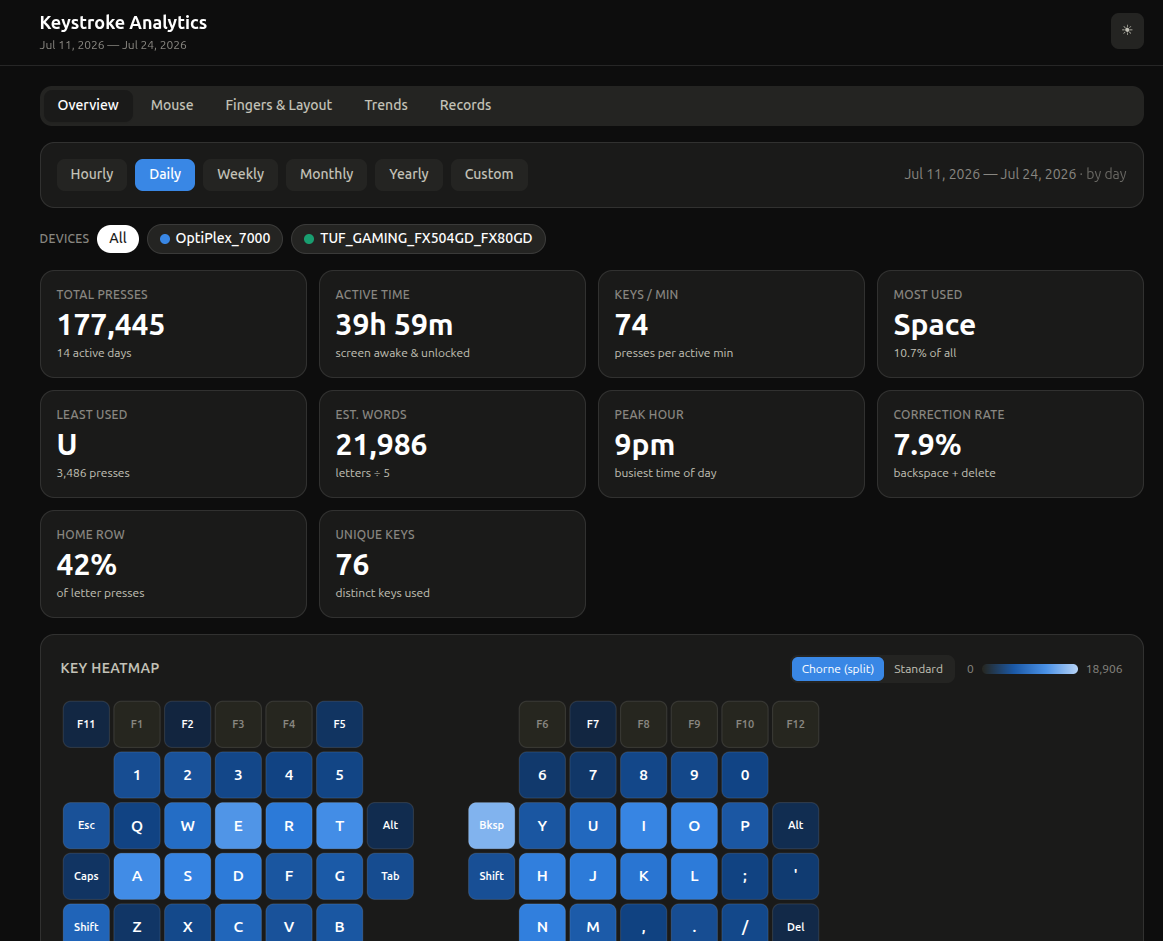The image size is (1163, 941).
Task: Switch heatmap to Standard layout
Action: coord(918,669)
